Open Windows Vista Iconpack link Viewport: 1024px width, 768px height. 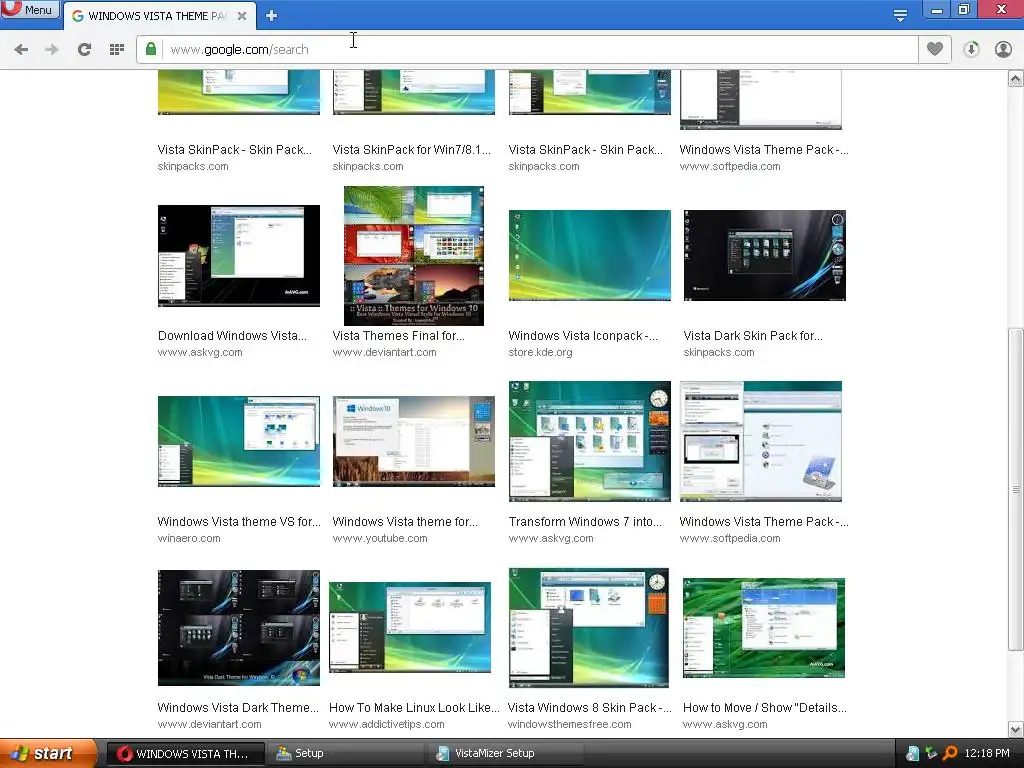[583, 336]
